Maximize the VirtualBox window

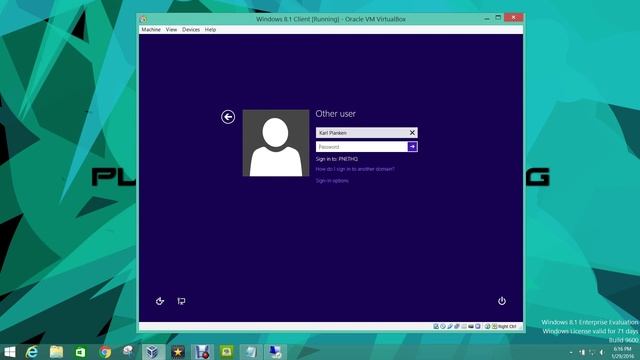(x=498, y=18)
